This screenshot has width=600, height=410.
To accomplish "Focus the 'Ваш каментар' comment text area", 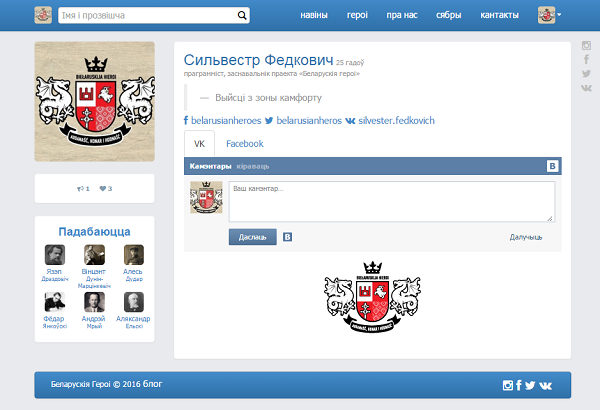I will (x=391, y=201).
